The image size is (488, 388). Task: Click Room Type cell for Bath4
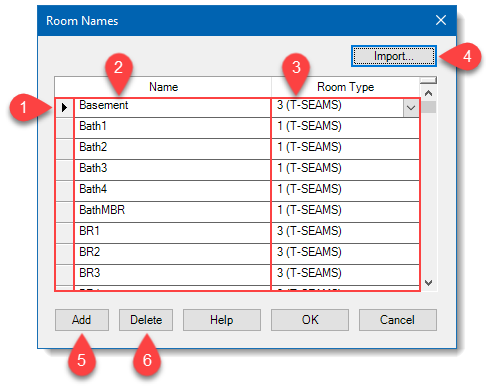(345, 191)
